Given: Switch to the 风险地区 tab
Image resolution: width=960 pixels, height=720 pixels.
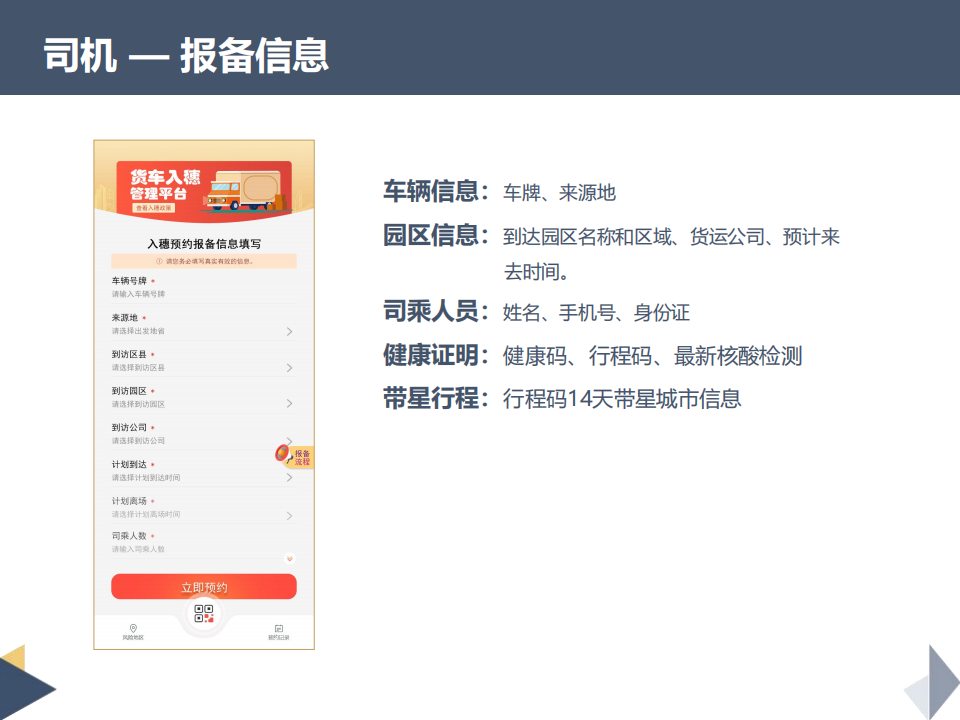Looking at the screenshot, I should 133,635.
